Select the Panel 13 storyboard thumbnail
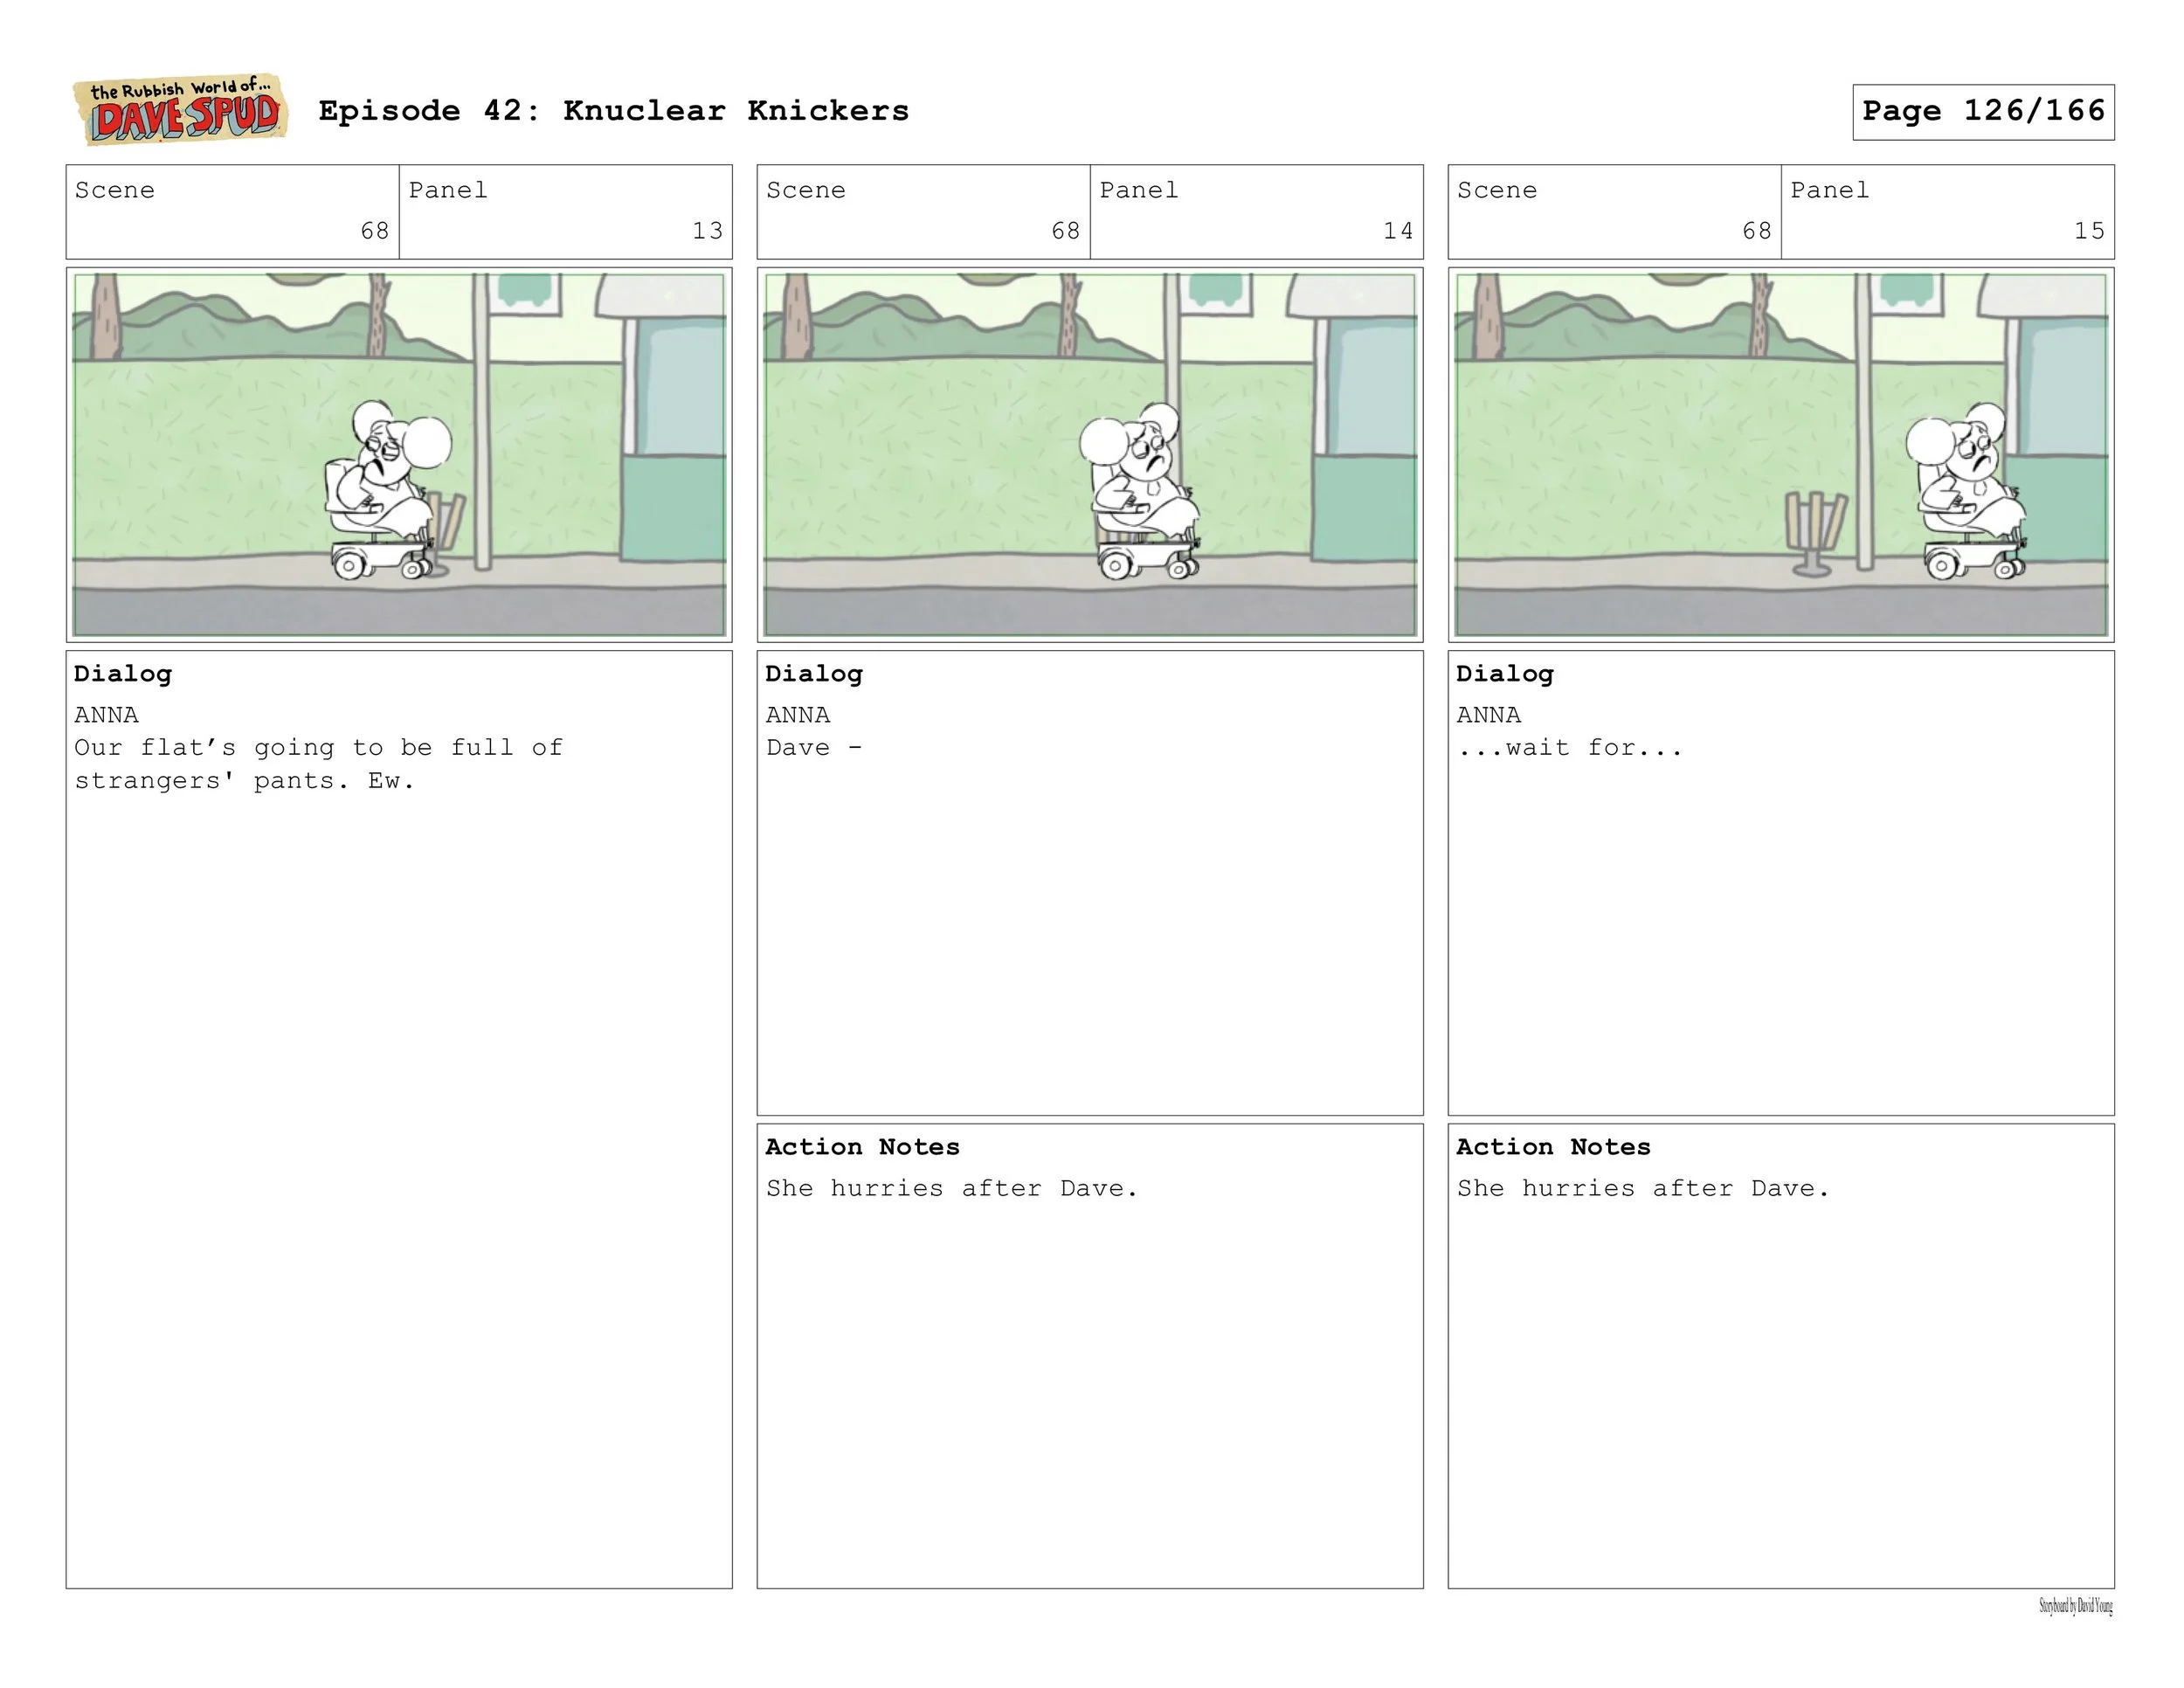This screenshot has height=1688, width=2184. (399, 454)
